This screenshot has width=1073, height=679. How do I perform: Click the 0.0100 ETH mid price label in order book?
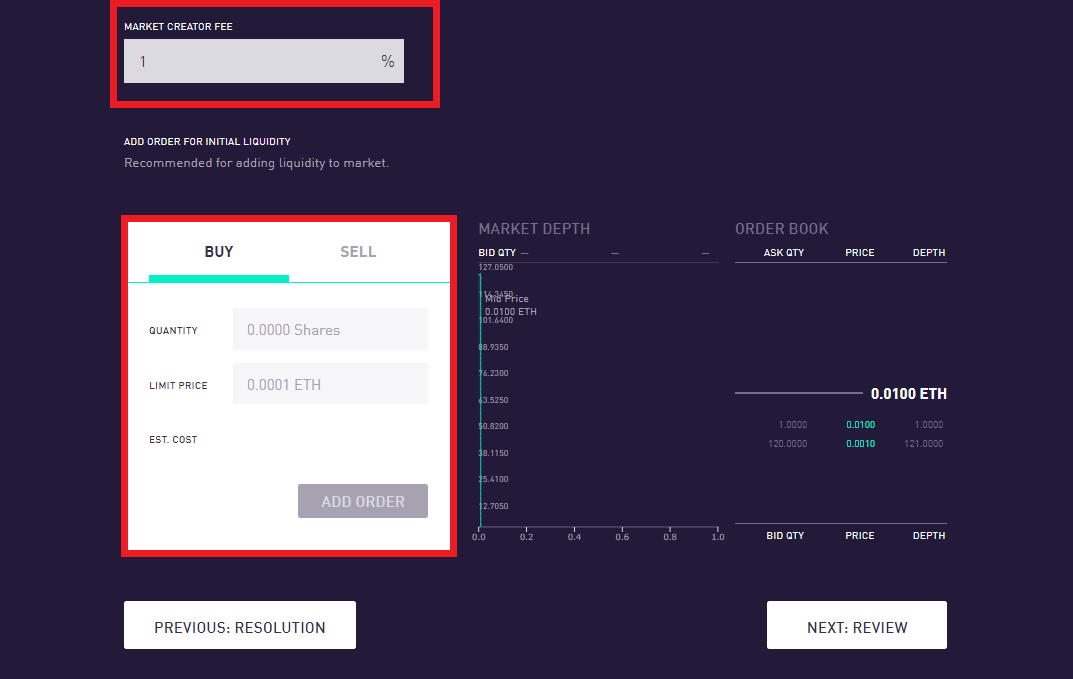coord(908,394)
